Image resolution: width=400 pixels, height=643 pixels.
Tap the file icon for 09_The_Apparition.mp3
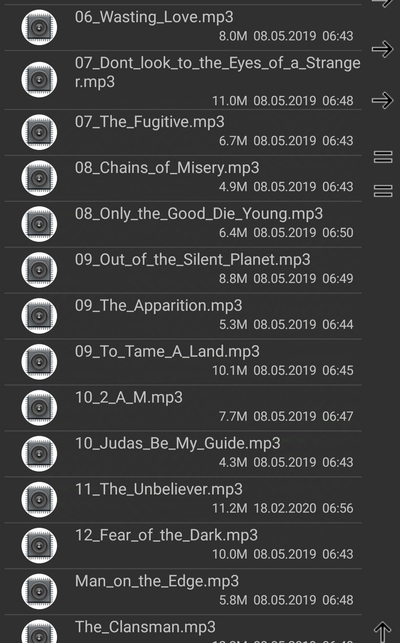[x=39, y=316]
